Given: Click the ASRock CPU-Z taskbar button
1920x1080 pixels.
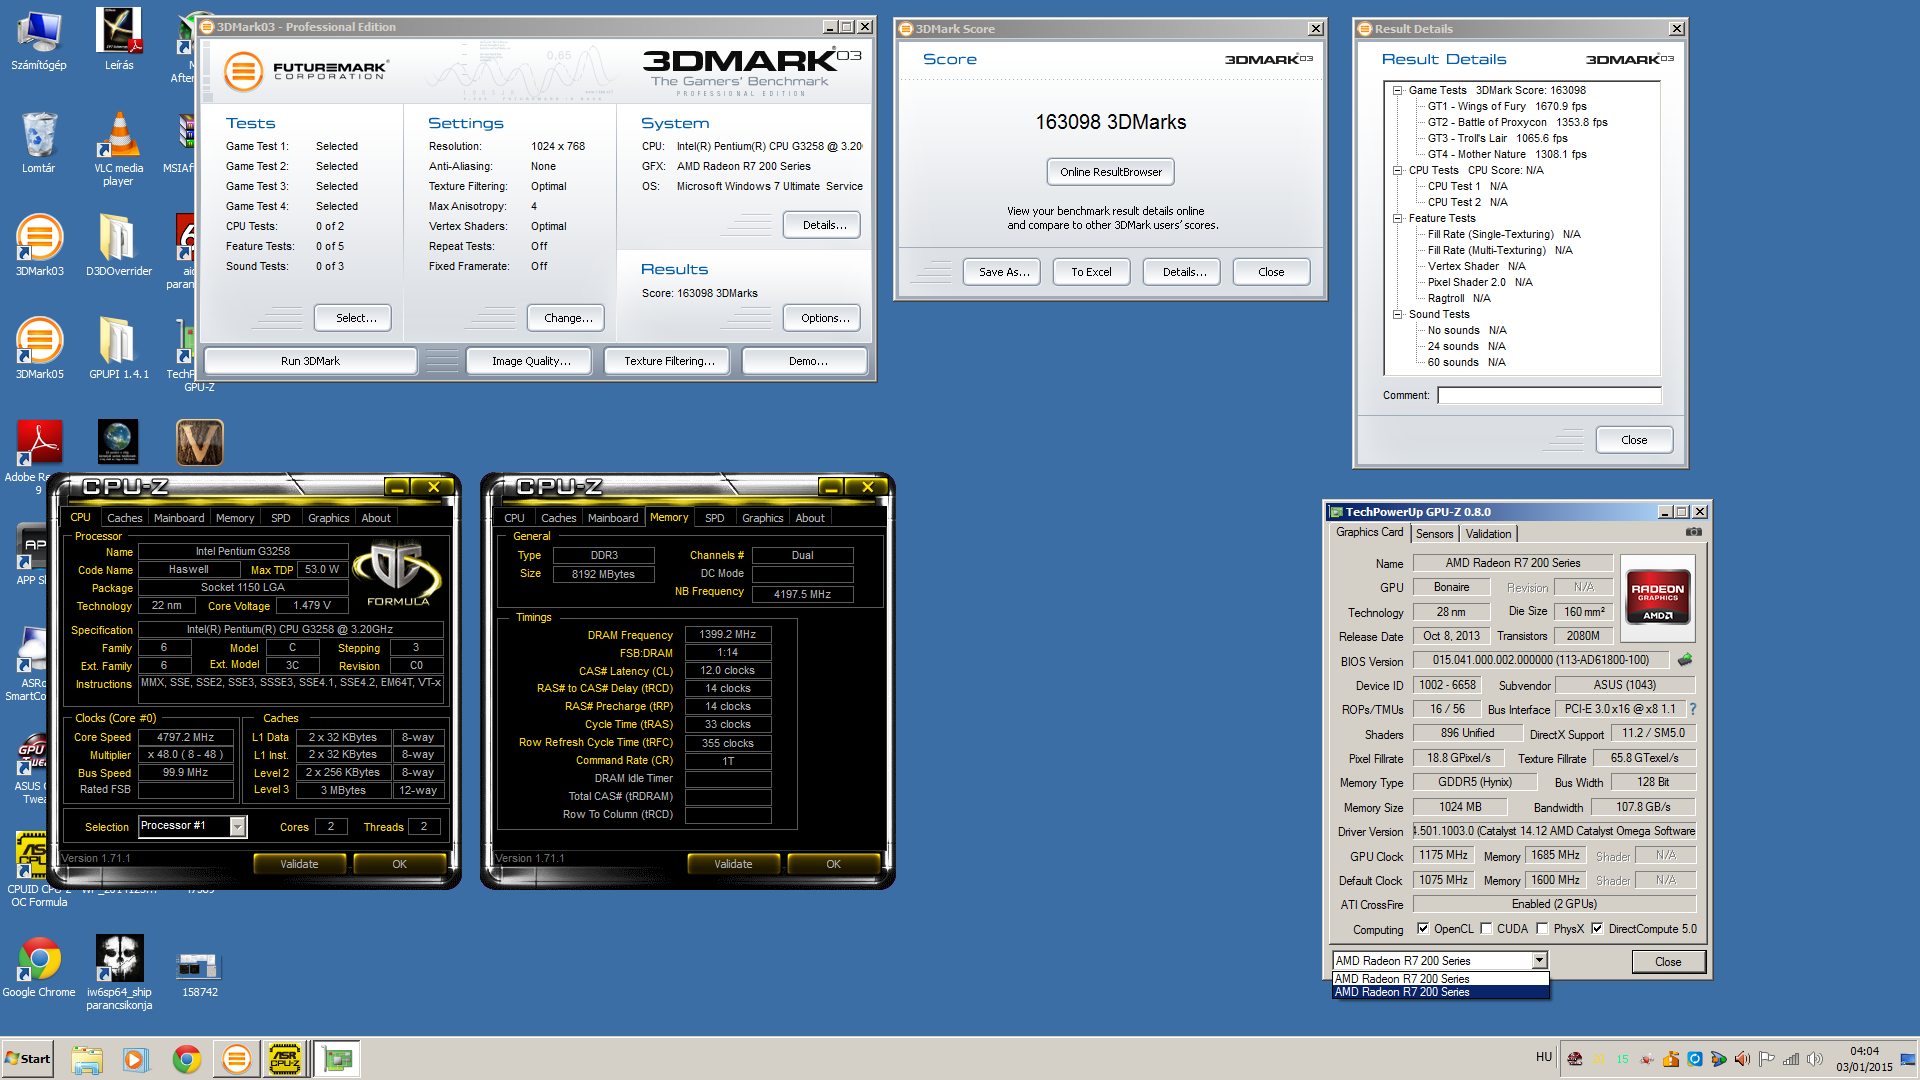Looking at the screenshot, I should click(285, 1059).
